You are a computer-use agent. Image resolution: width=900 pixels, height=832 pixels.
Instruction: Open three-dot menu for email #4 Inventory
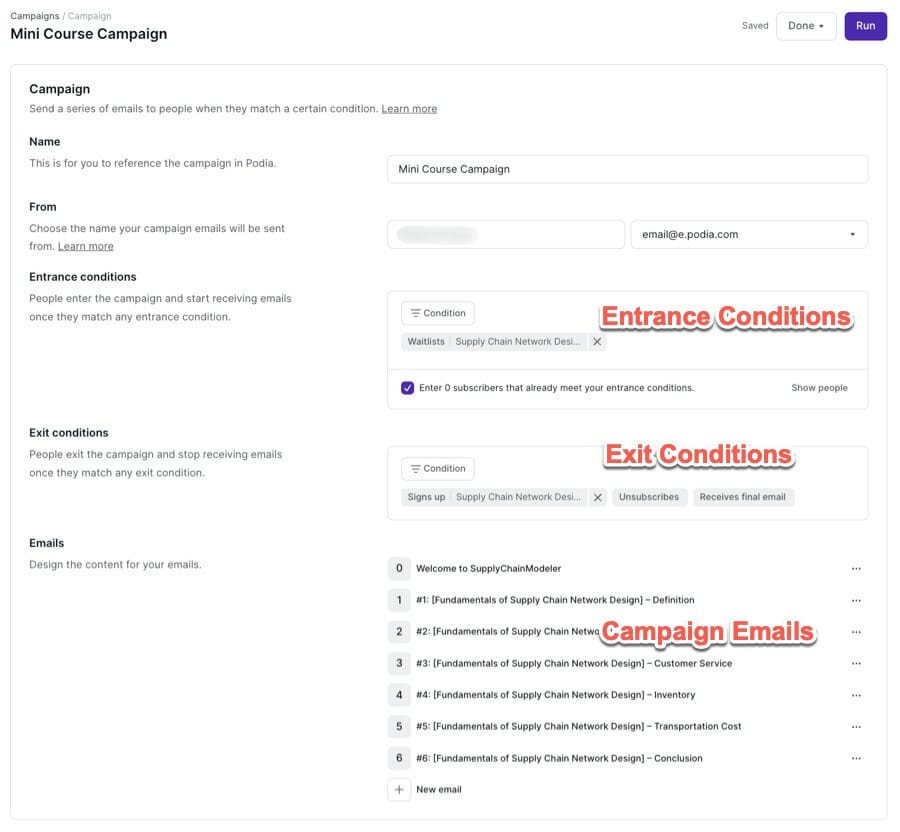855,695
